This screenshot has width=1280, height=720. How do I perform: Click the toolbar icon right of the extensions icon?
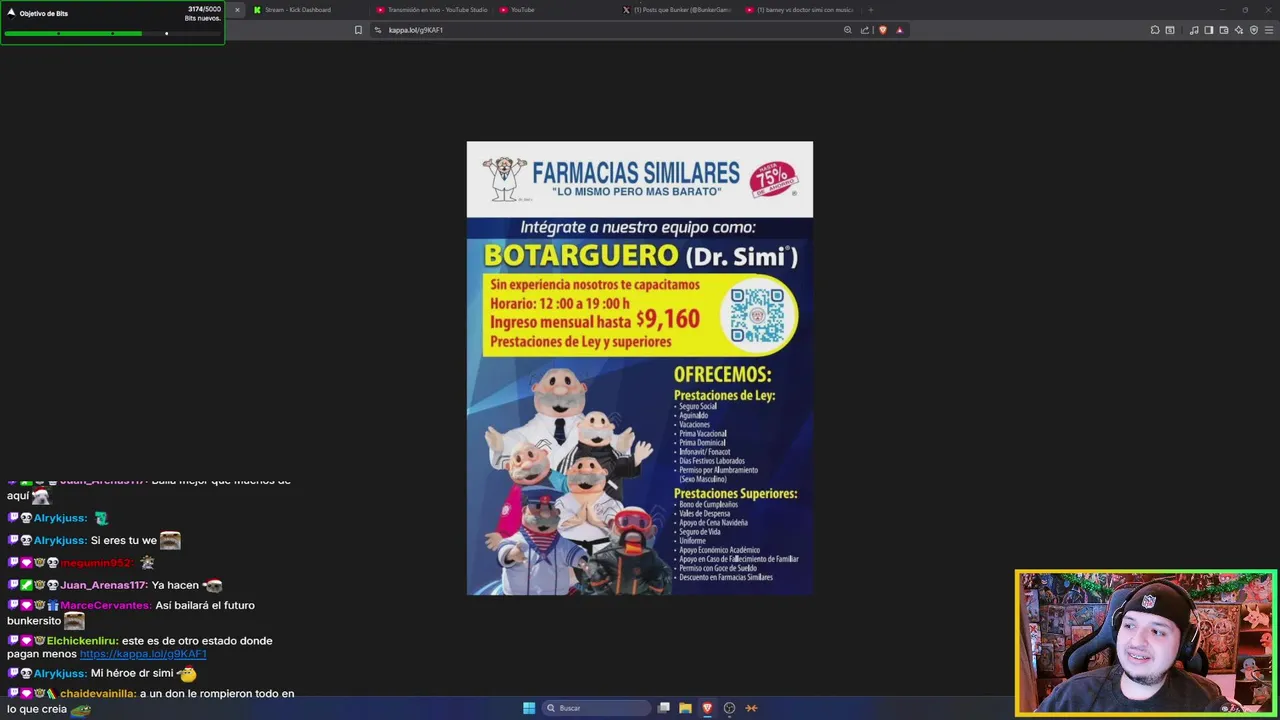pos(1170,30)
